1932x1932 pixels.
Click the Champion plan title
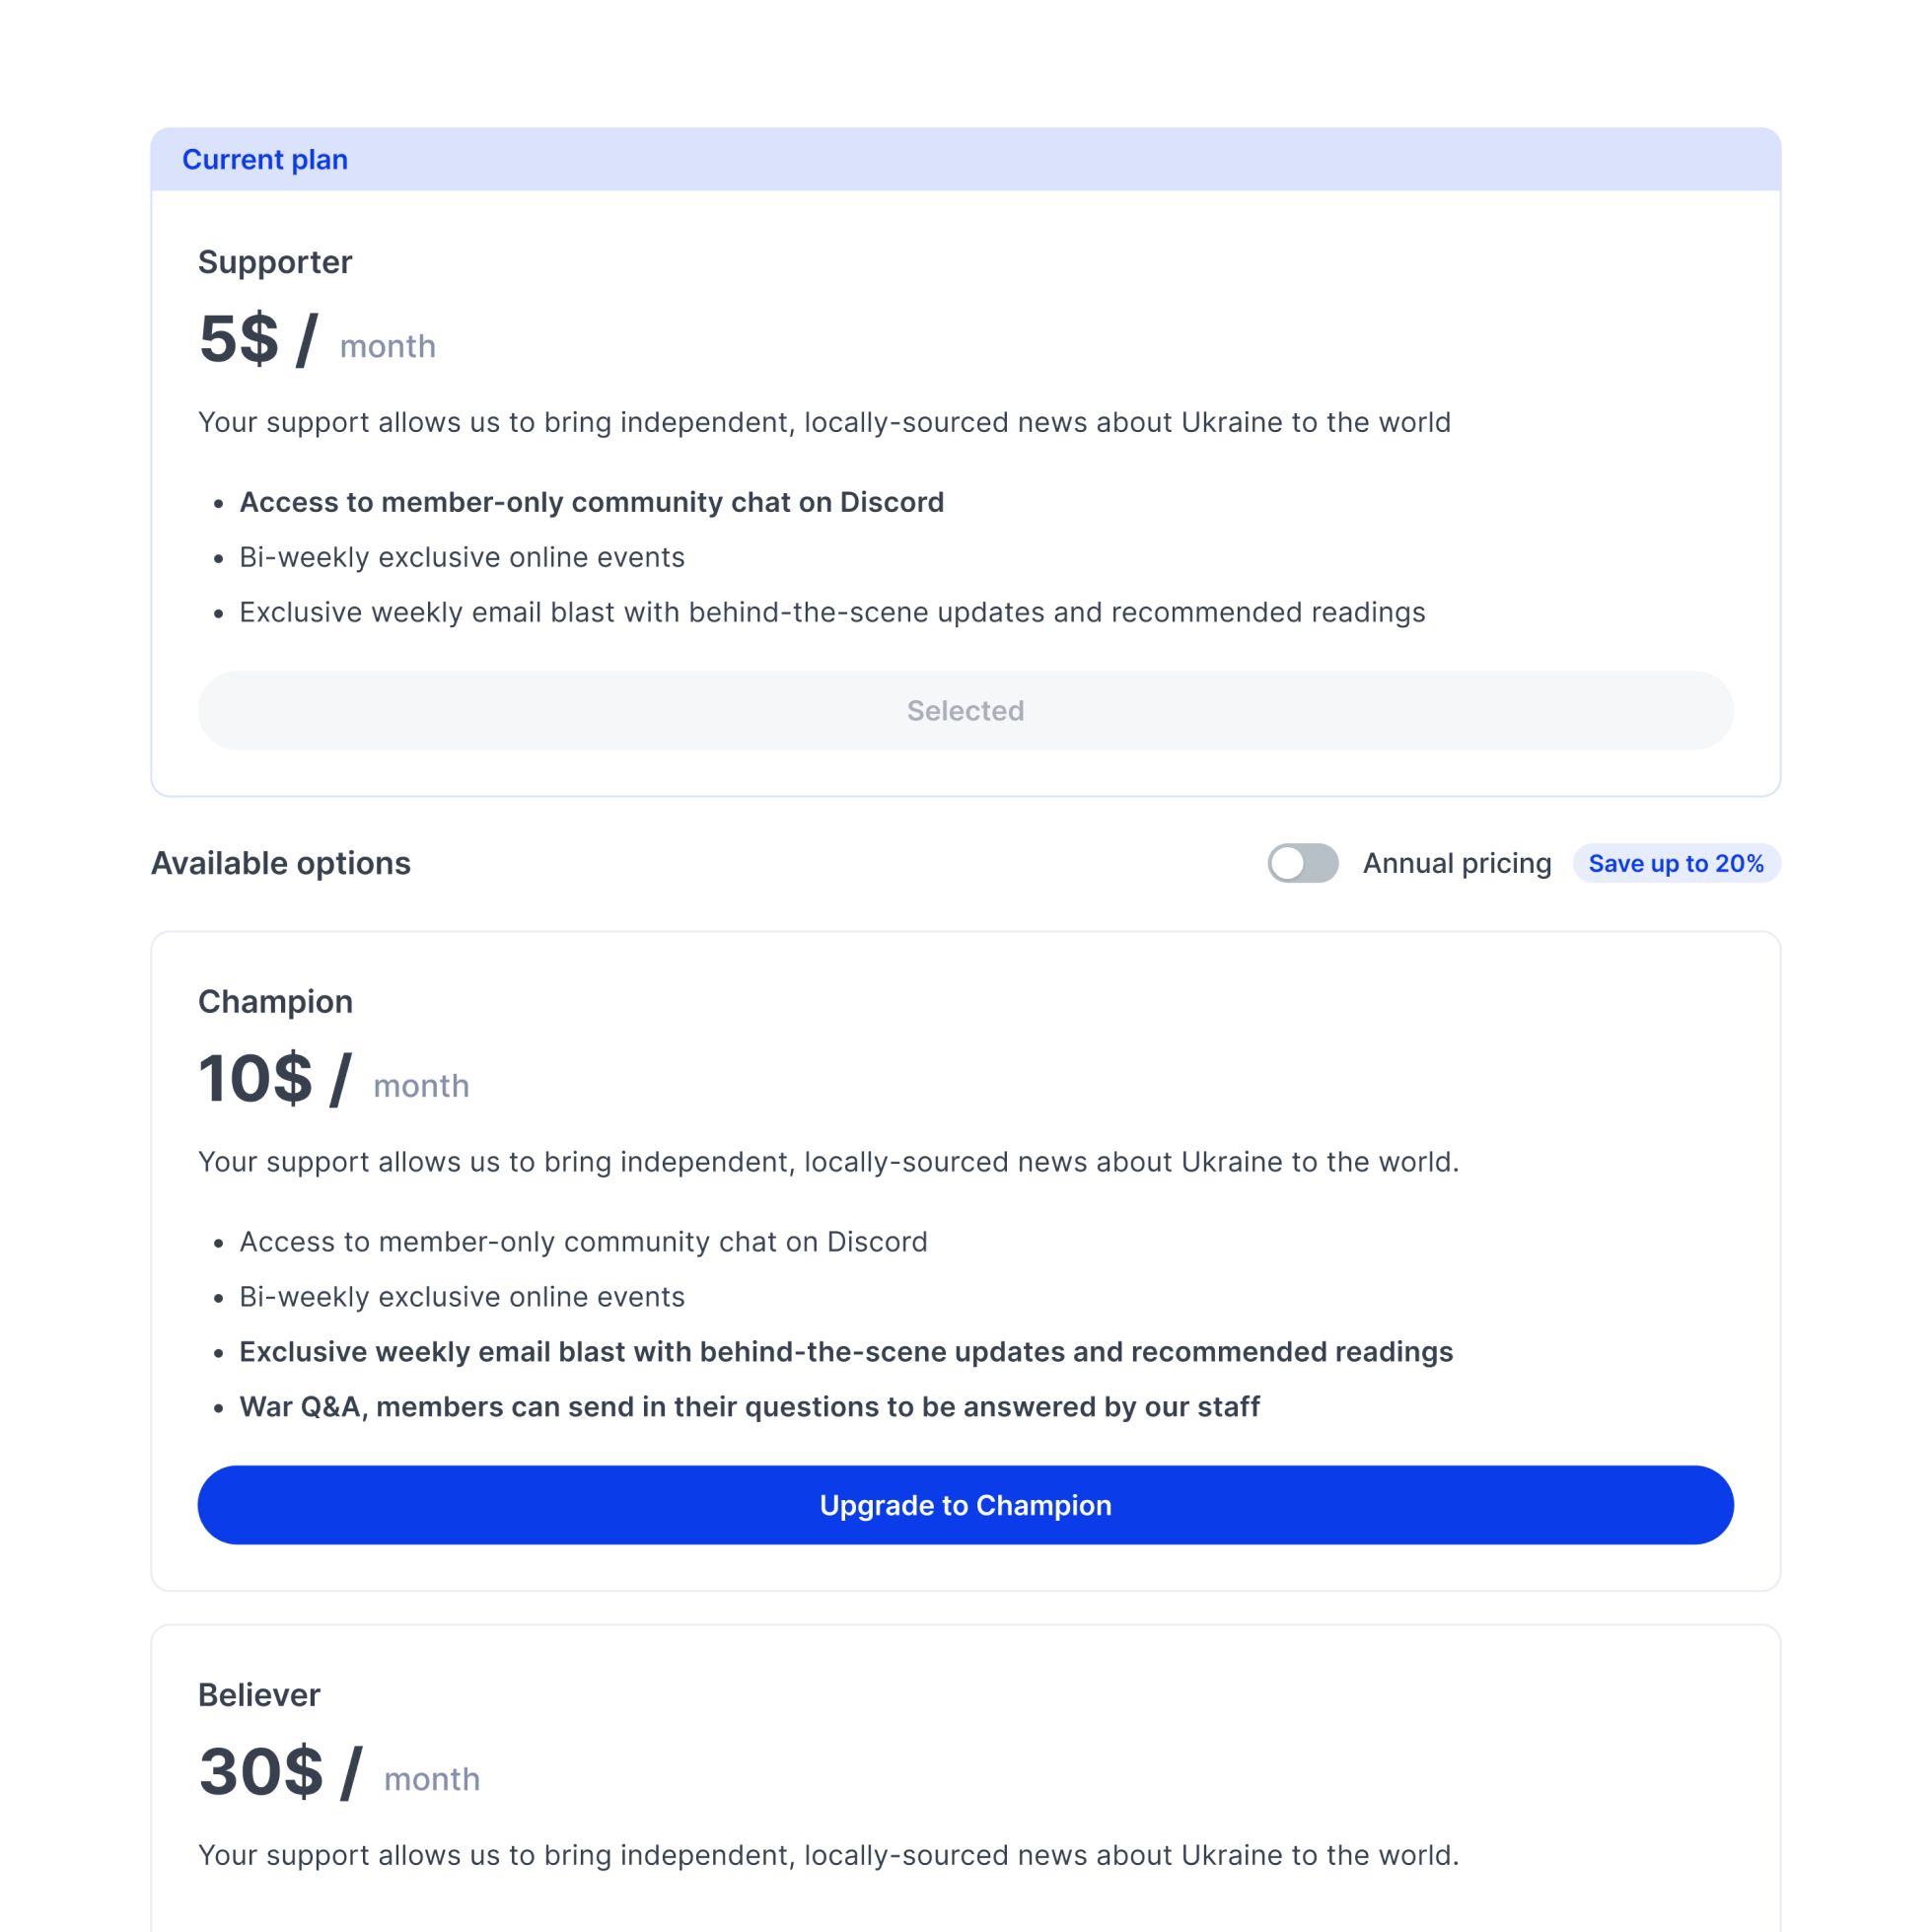click(x=275, y=1001)
